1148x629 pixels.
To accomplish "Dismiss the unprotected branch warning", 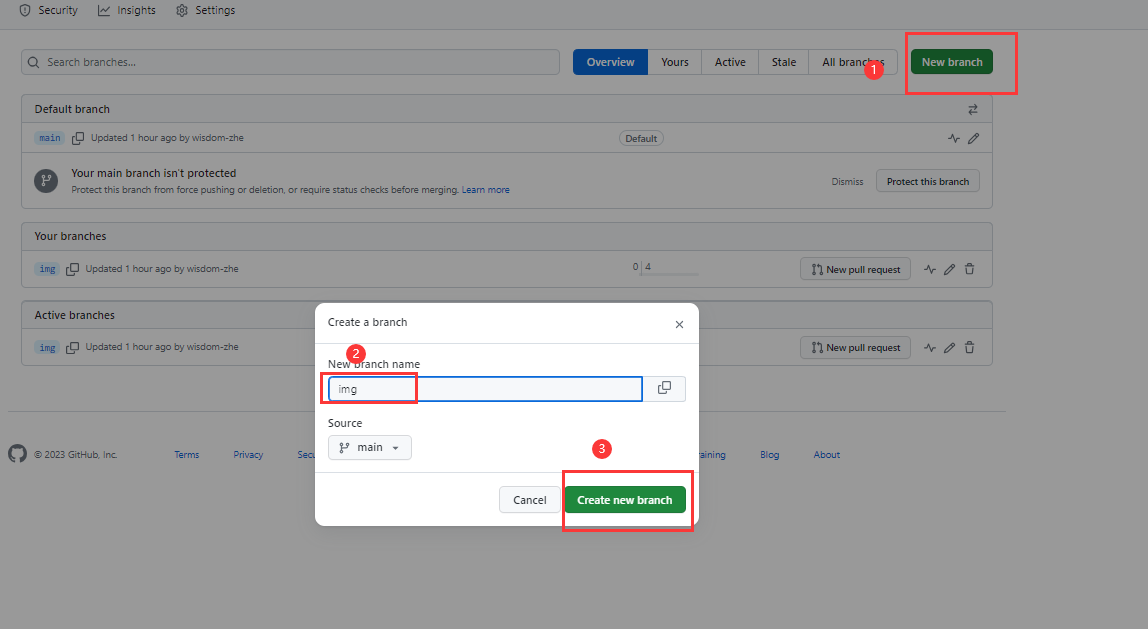I will point(847,181).
